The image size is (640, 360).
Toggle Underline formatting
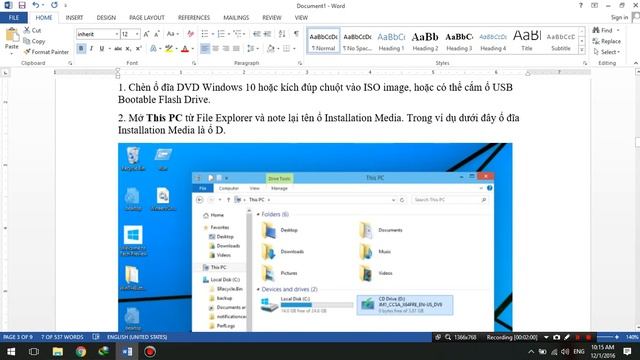pos(101,49)
